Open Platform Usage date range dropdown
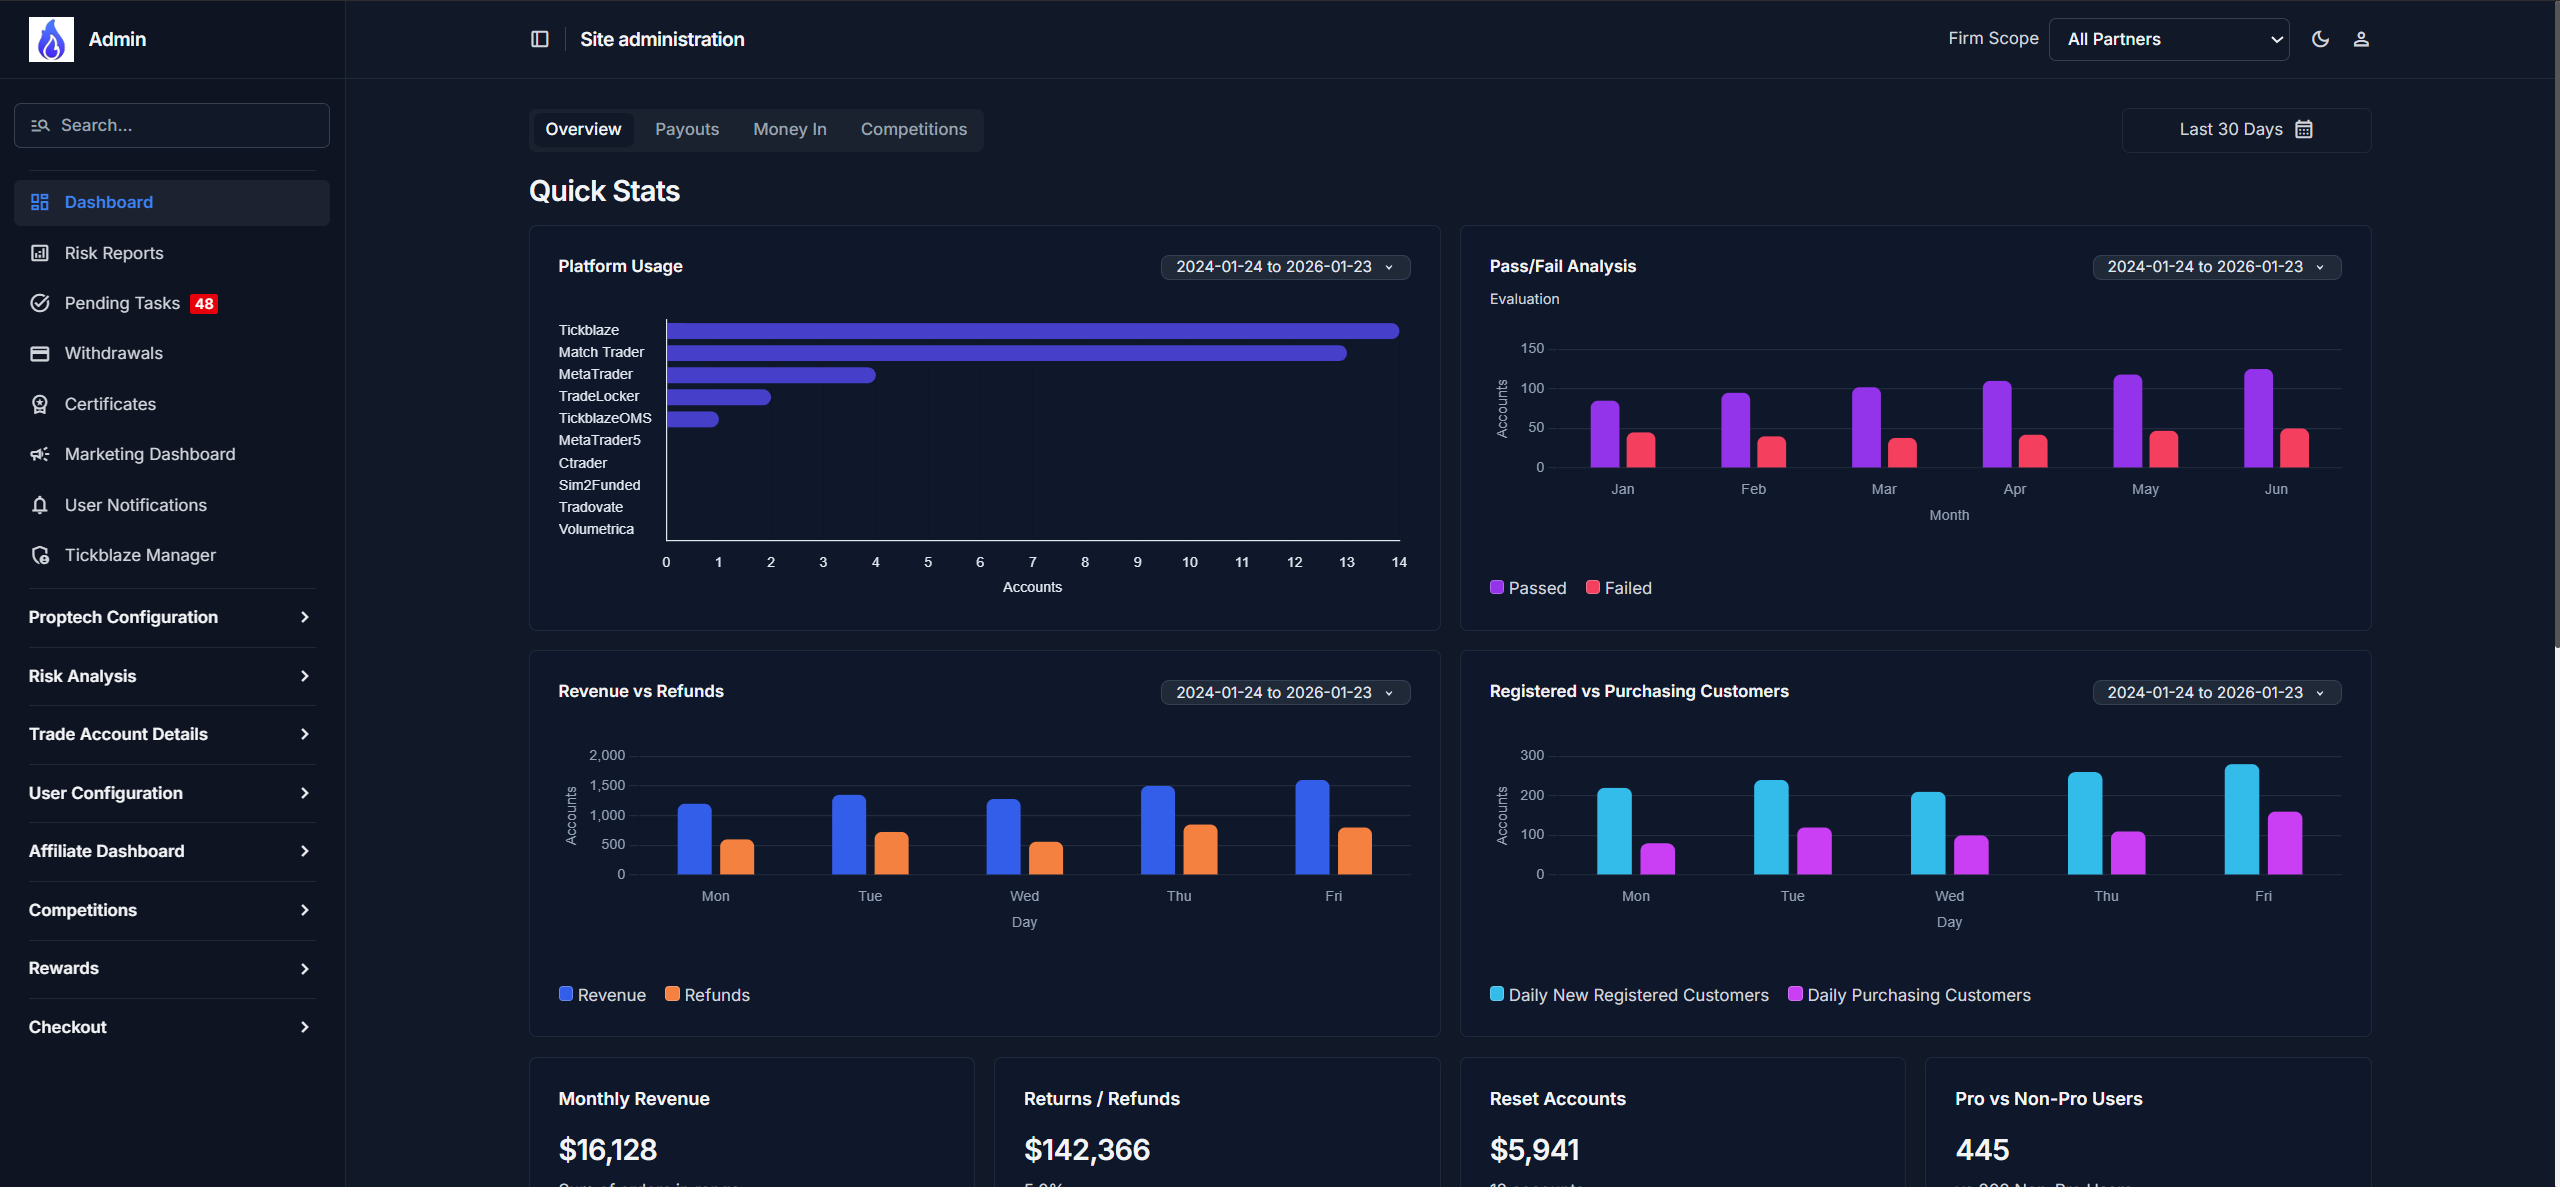The image size is (2560, 1187). (x=1284, y=267)
